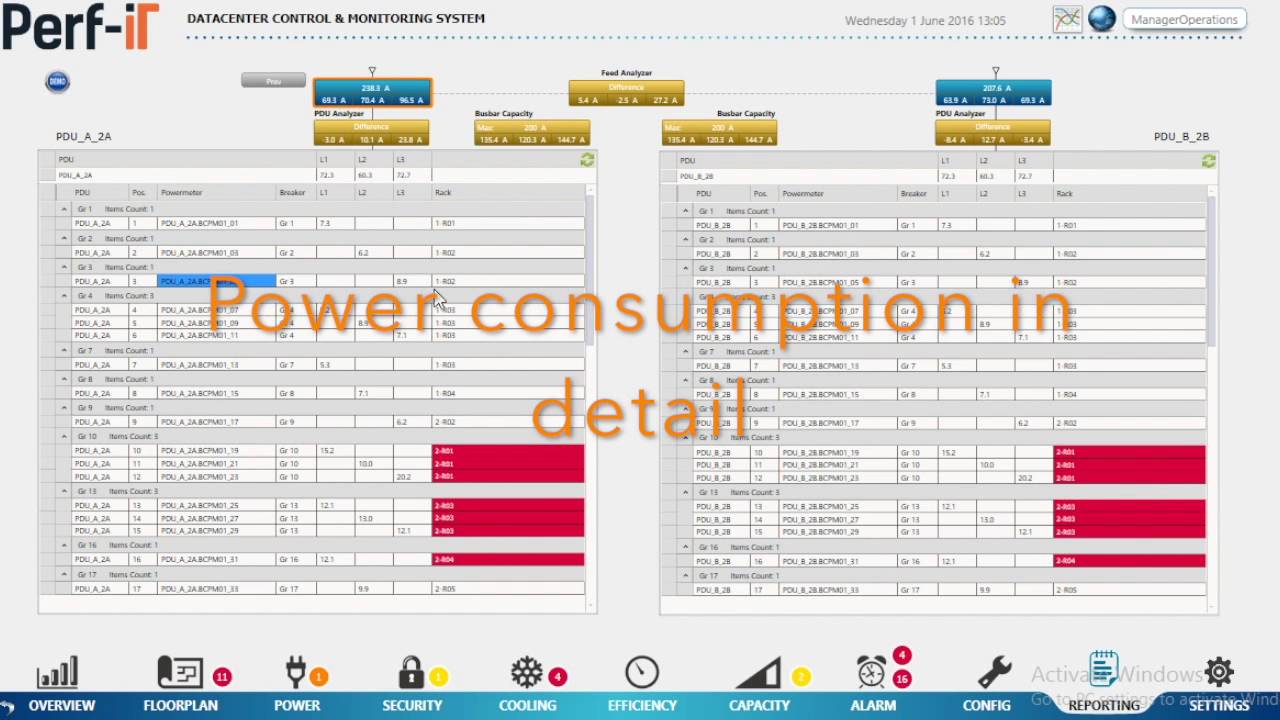Sort by Rack column in PDU_B_2B table

pos(1130,194)
